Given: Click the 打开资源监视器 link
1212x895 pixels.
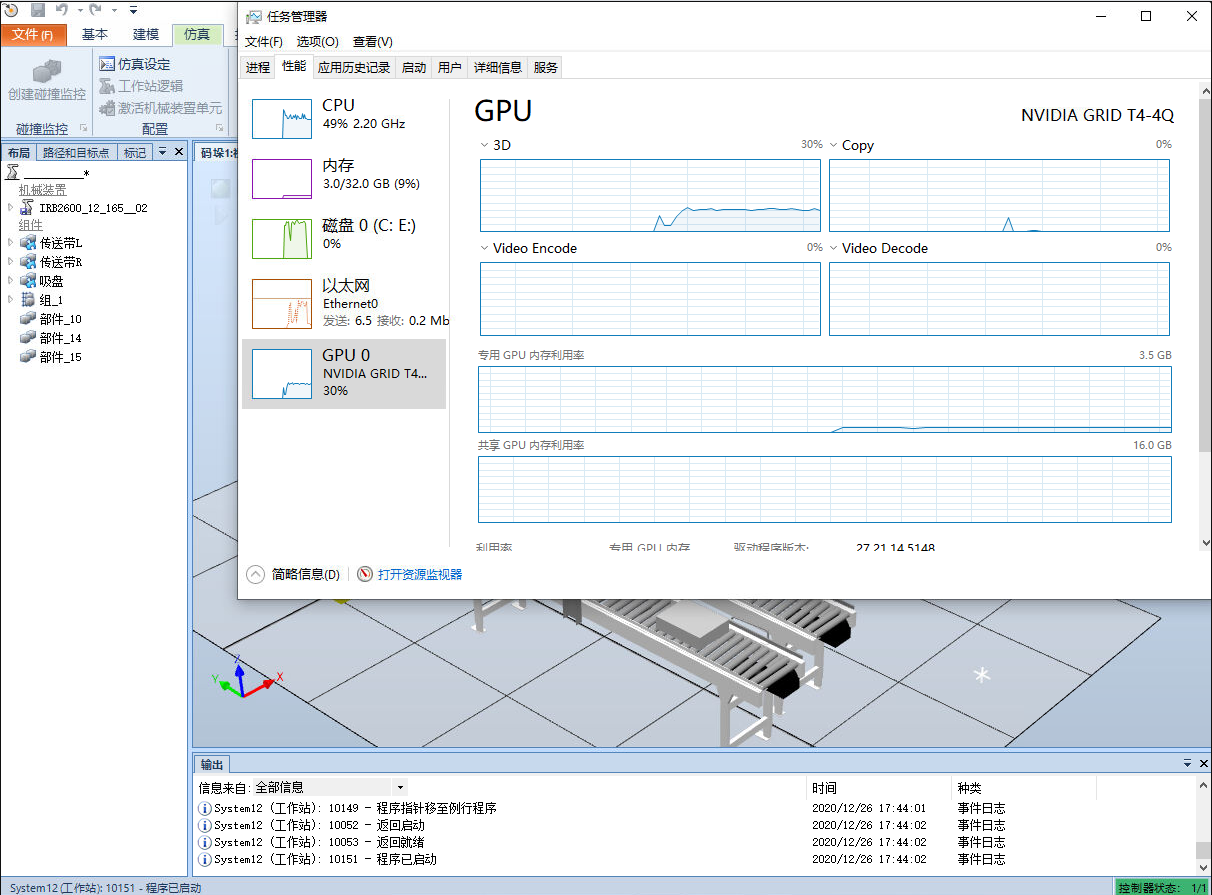Looking at the screenshot, I should [420, 574].
